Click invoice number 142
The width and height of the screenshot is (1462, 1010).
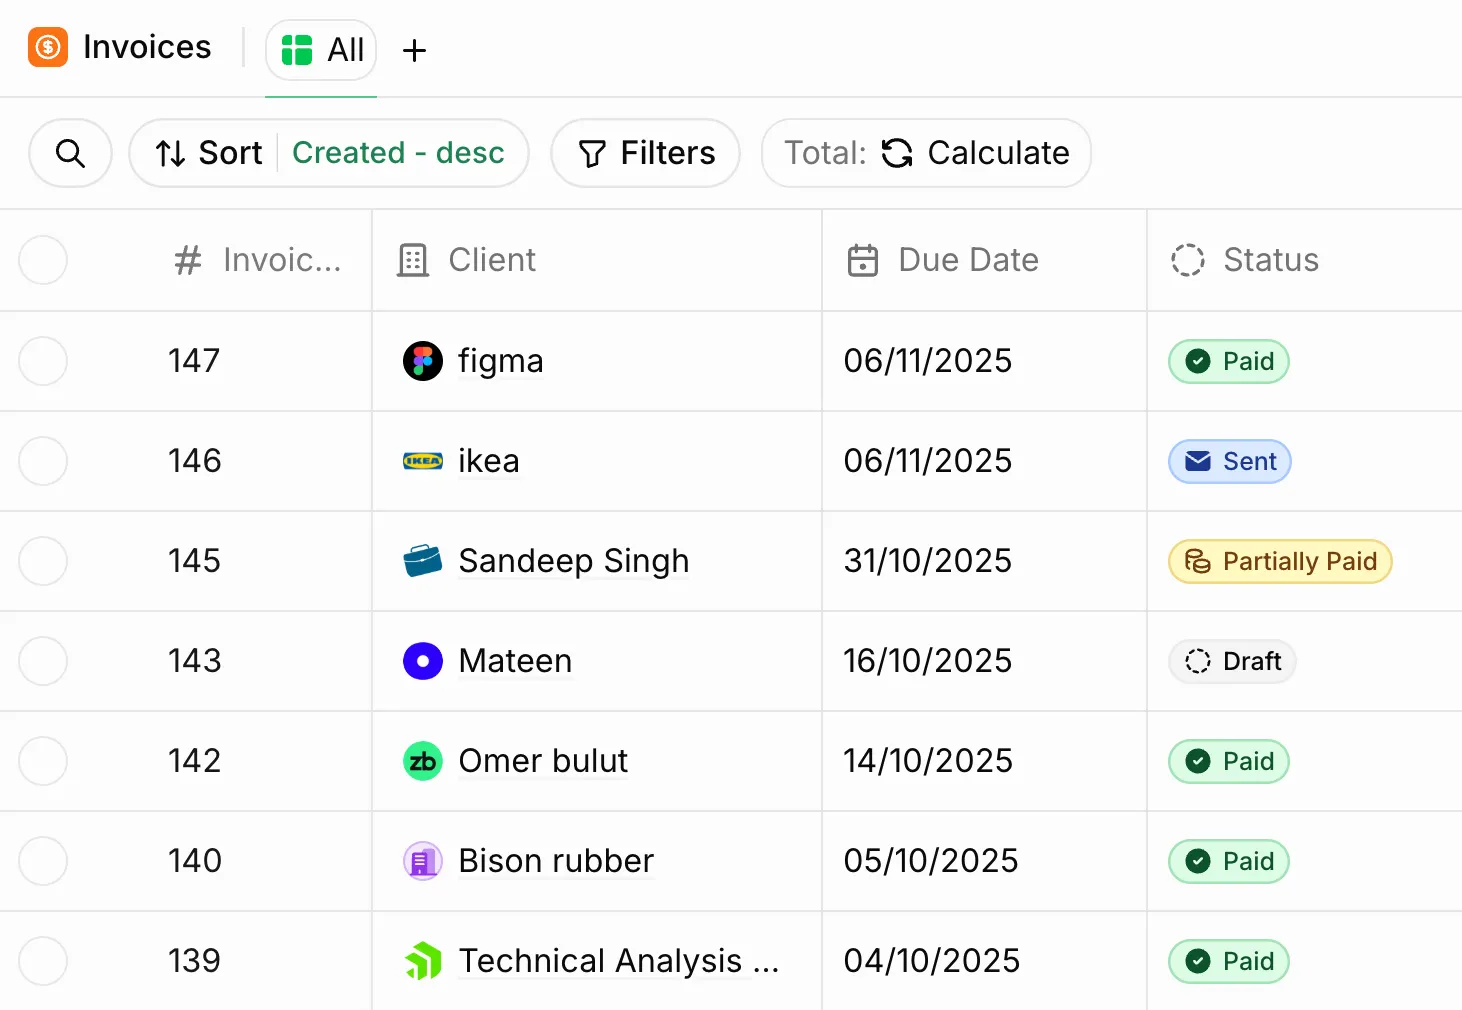(x=194, y=761)
